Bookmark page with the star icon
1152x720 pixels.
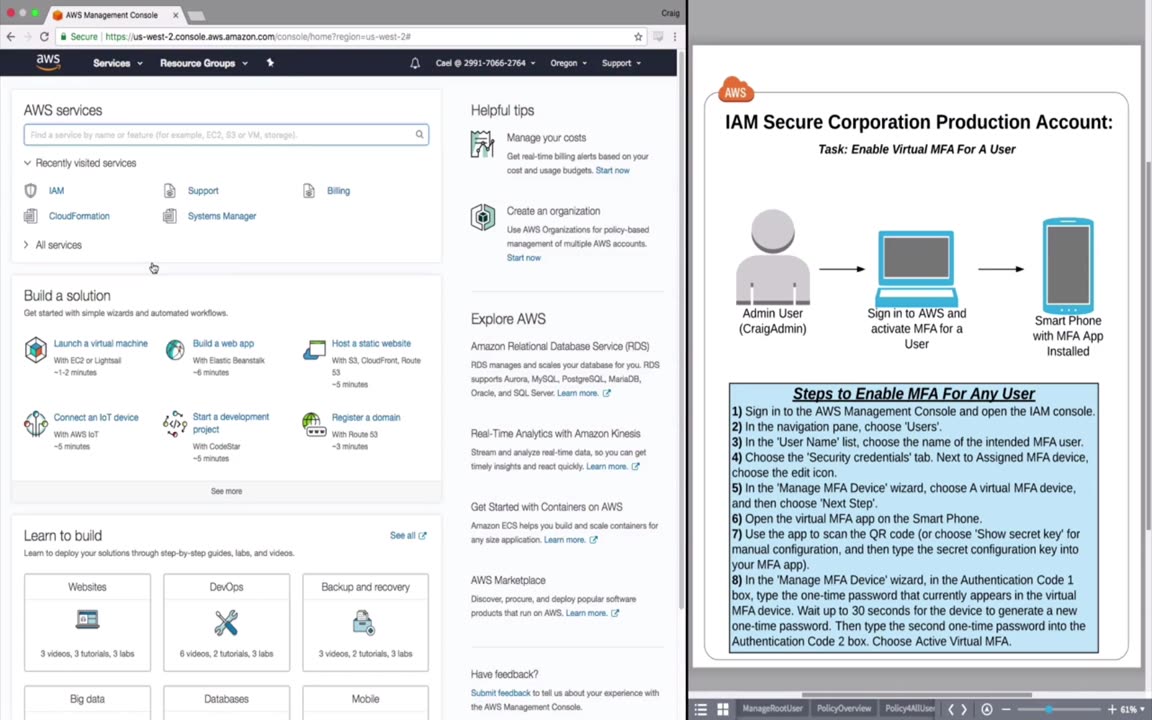point(638,37)
